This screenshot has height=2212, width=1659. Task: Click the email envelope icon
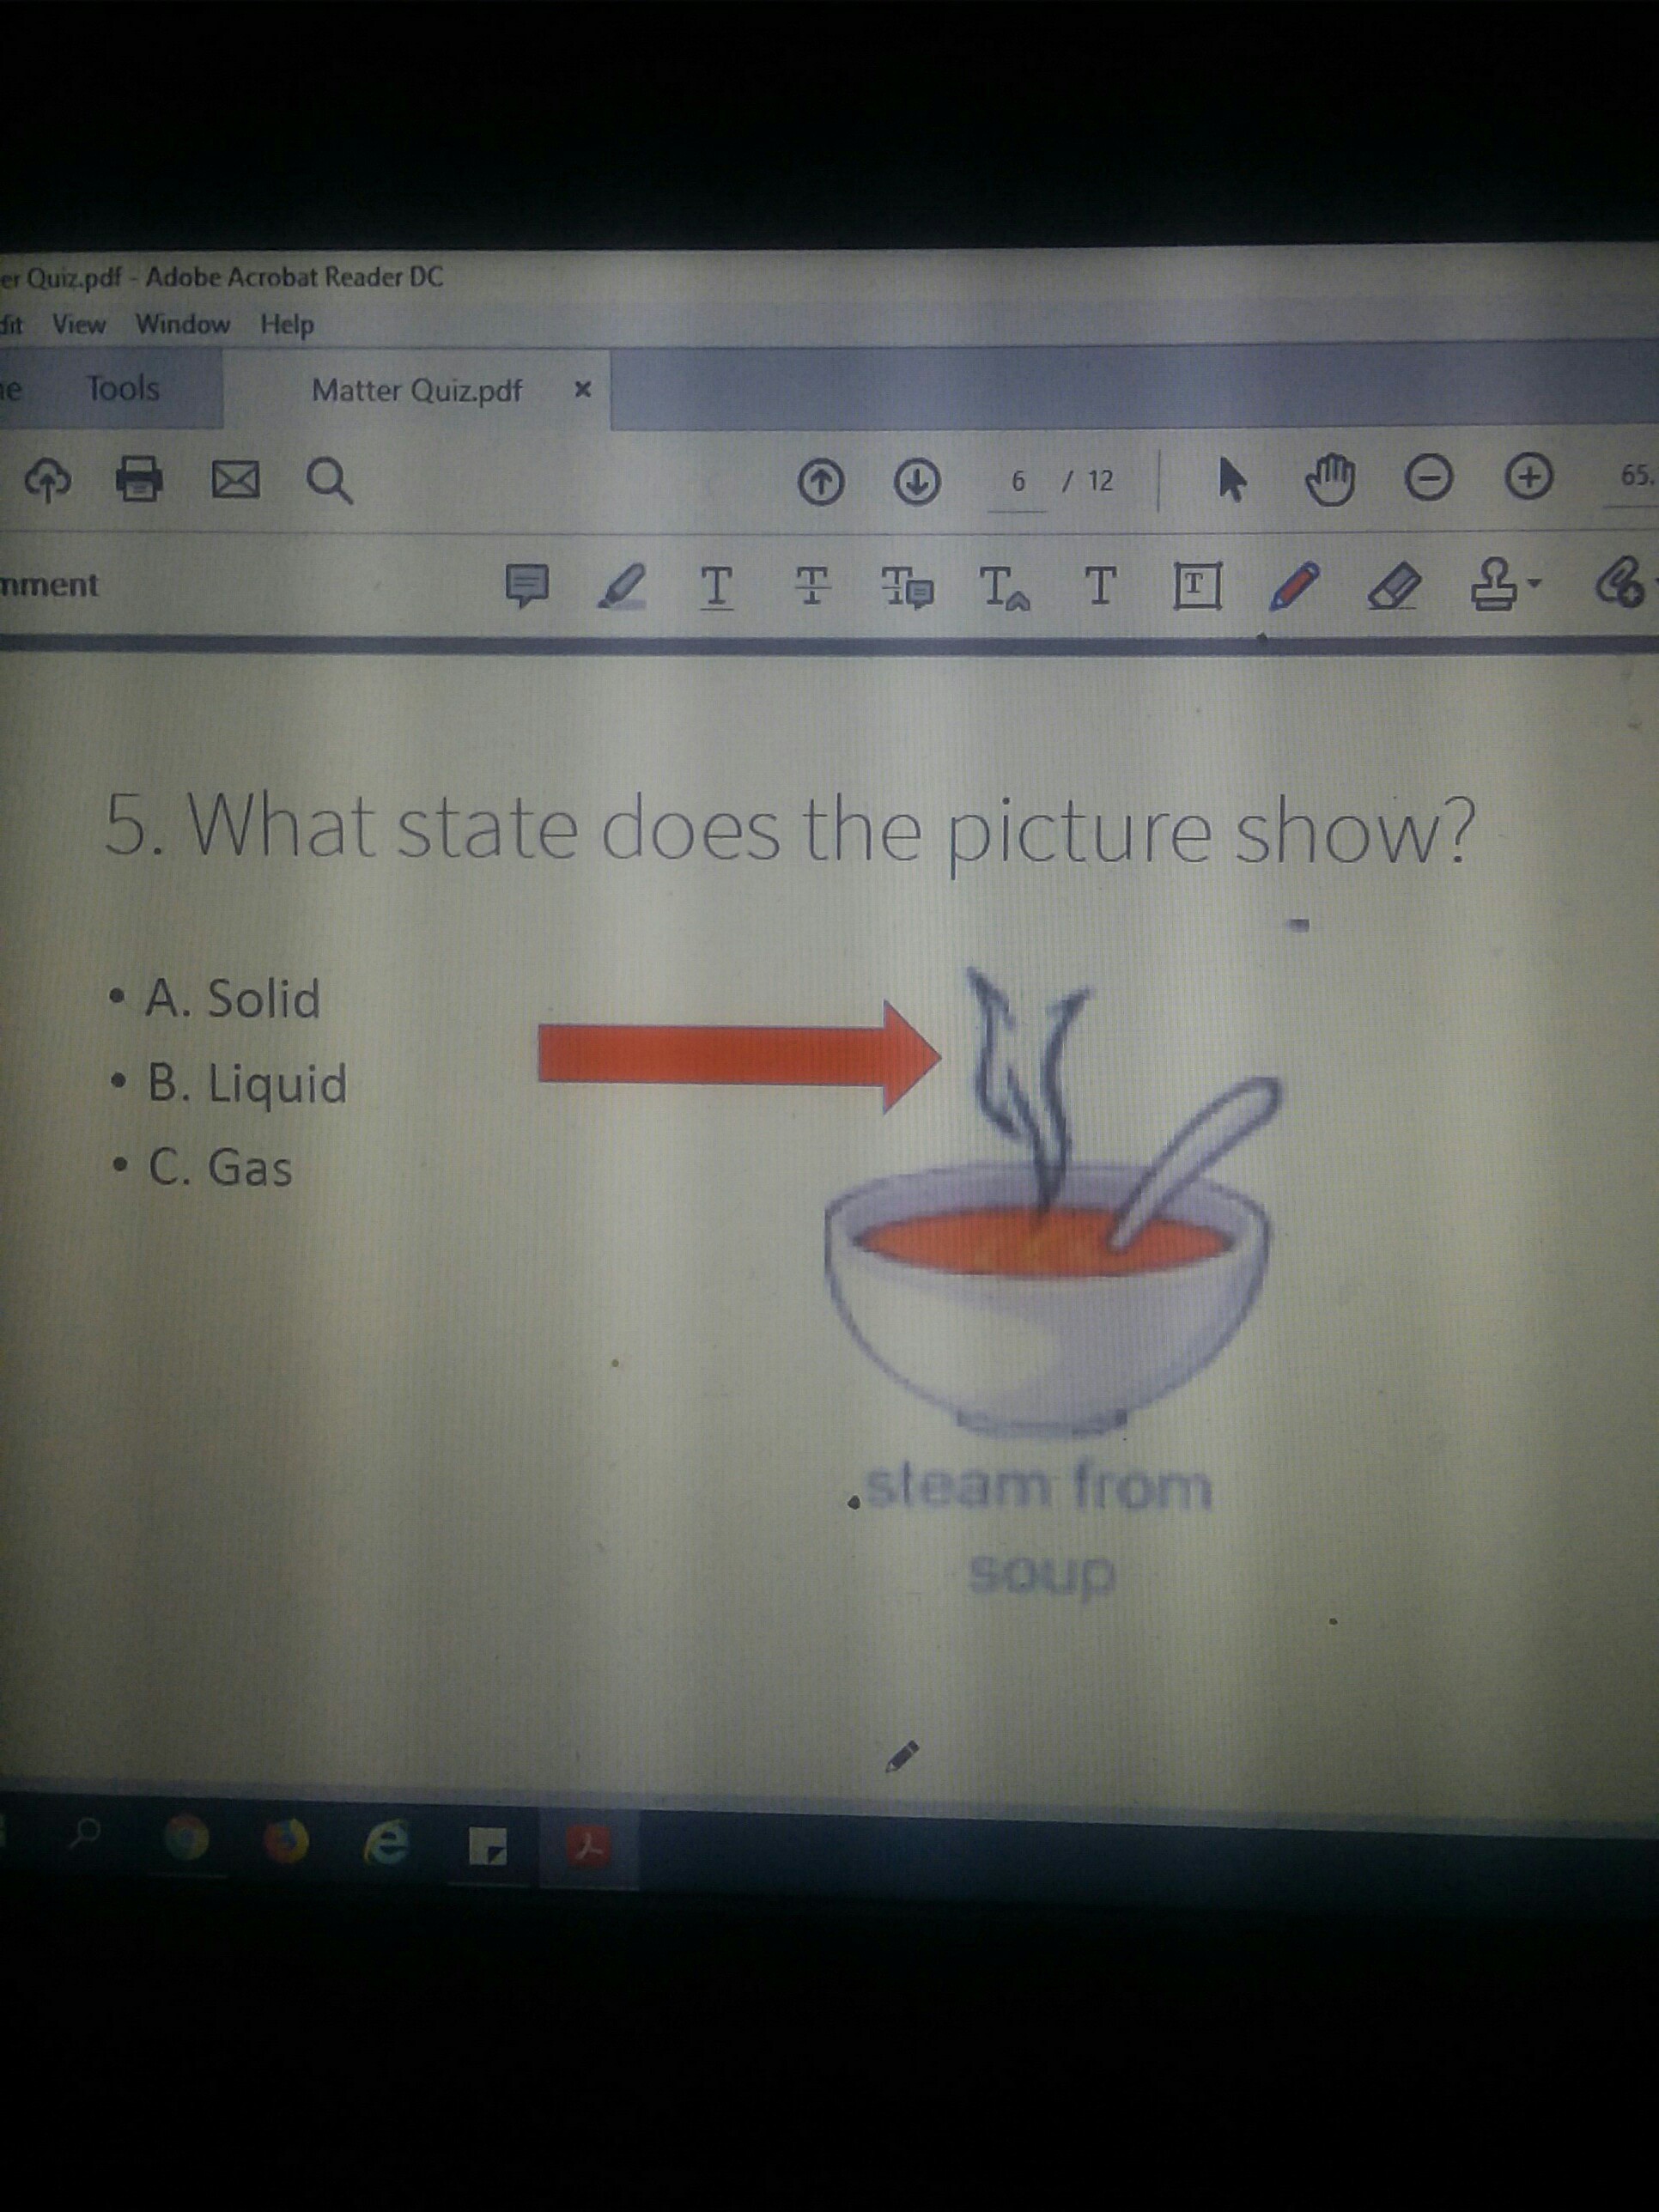(x=235, y=479)
